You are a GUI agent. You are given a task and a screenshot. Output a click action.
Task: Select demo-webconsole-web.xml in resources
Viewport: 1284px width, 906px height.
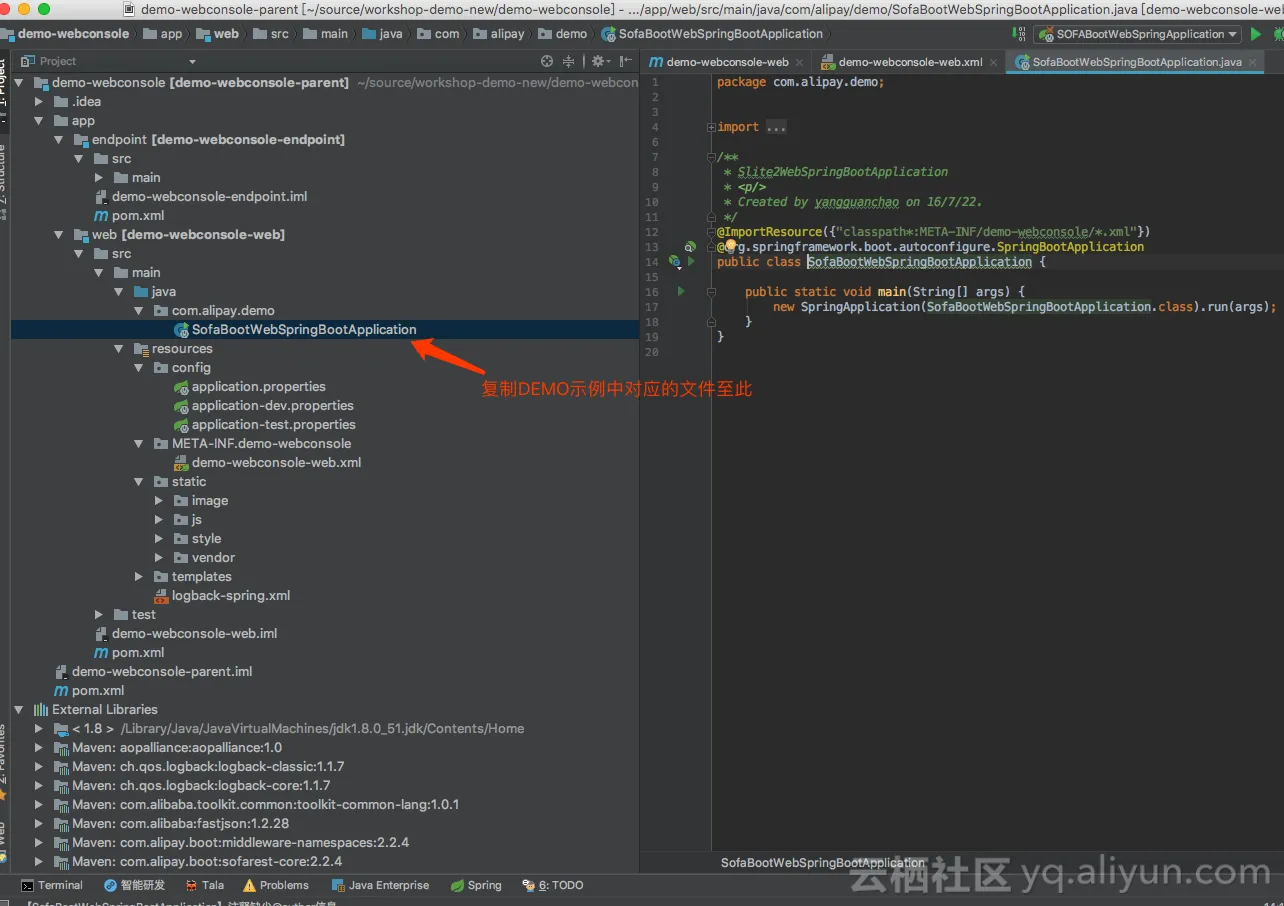coord(267,462)
